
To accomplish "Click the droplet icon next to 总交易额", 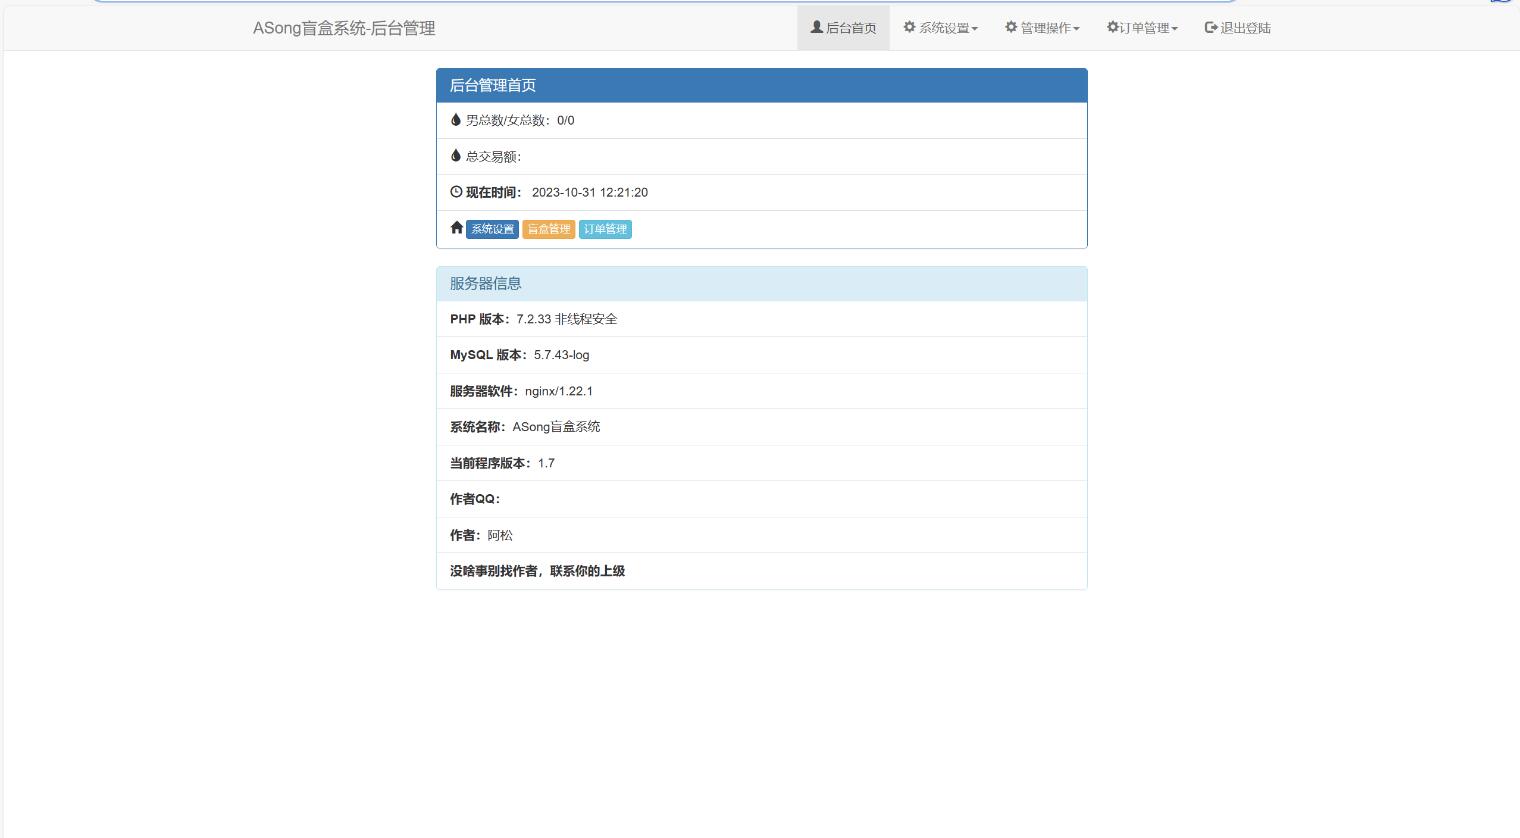I will pos(456,156).
